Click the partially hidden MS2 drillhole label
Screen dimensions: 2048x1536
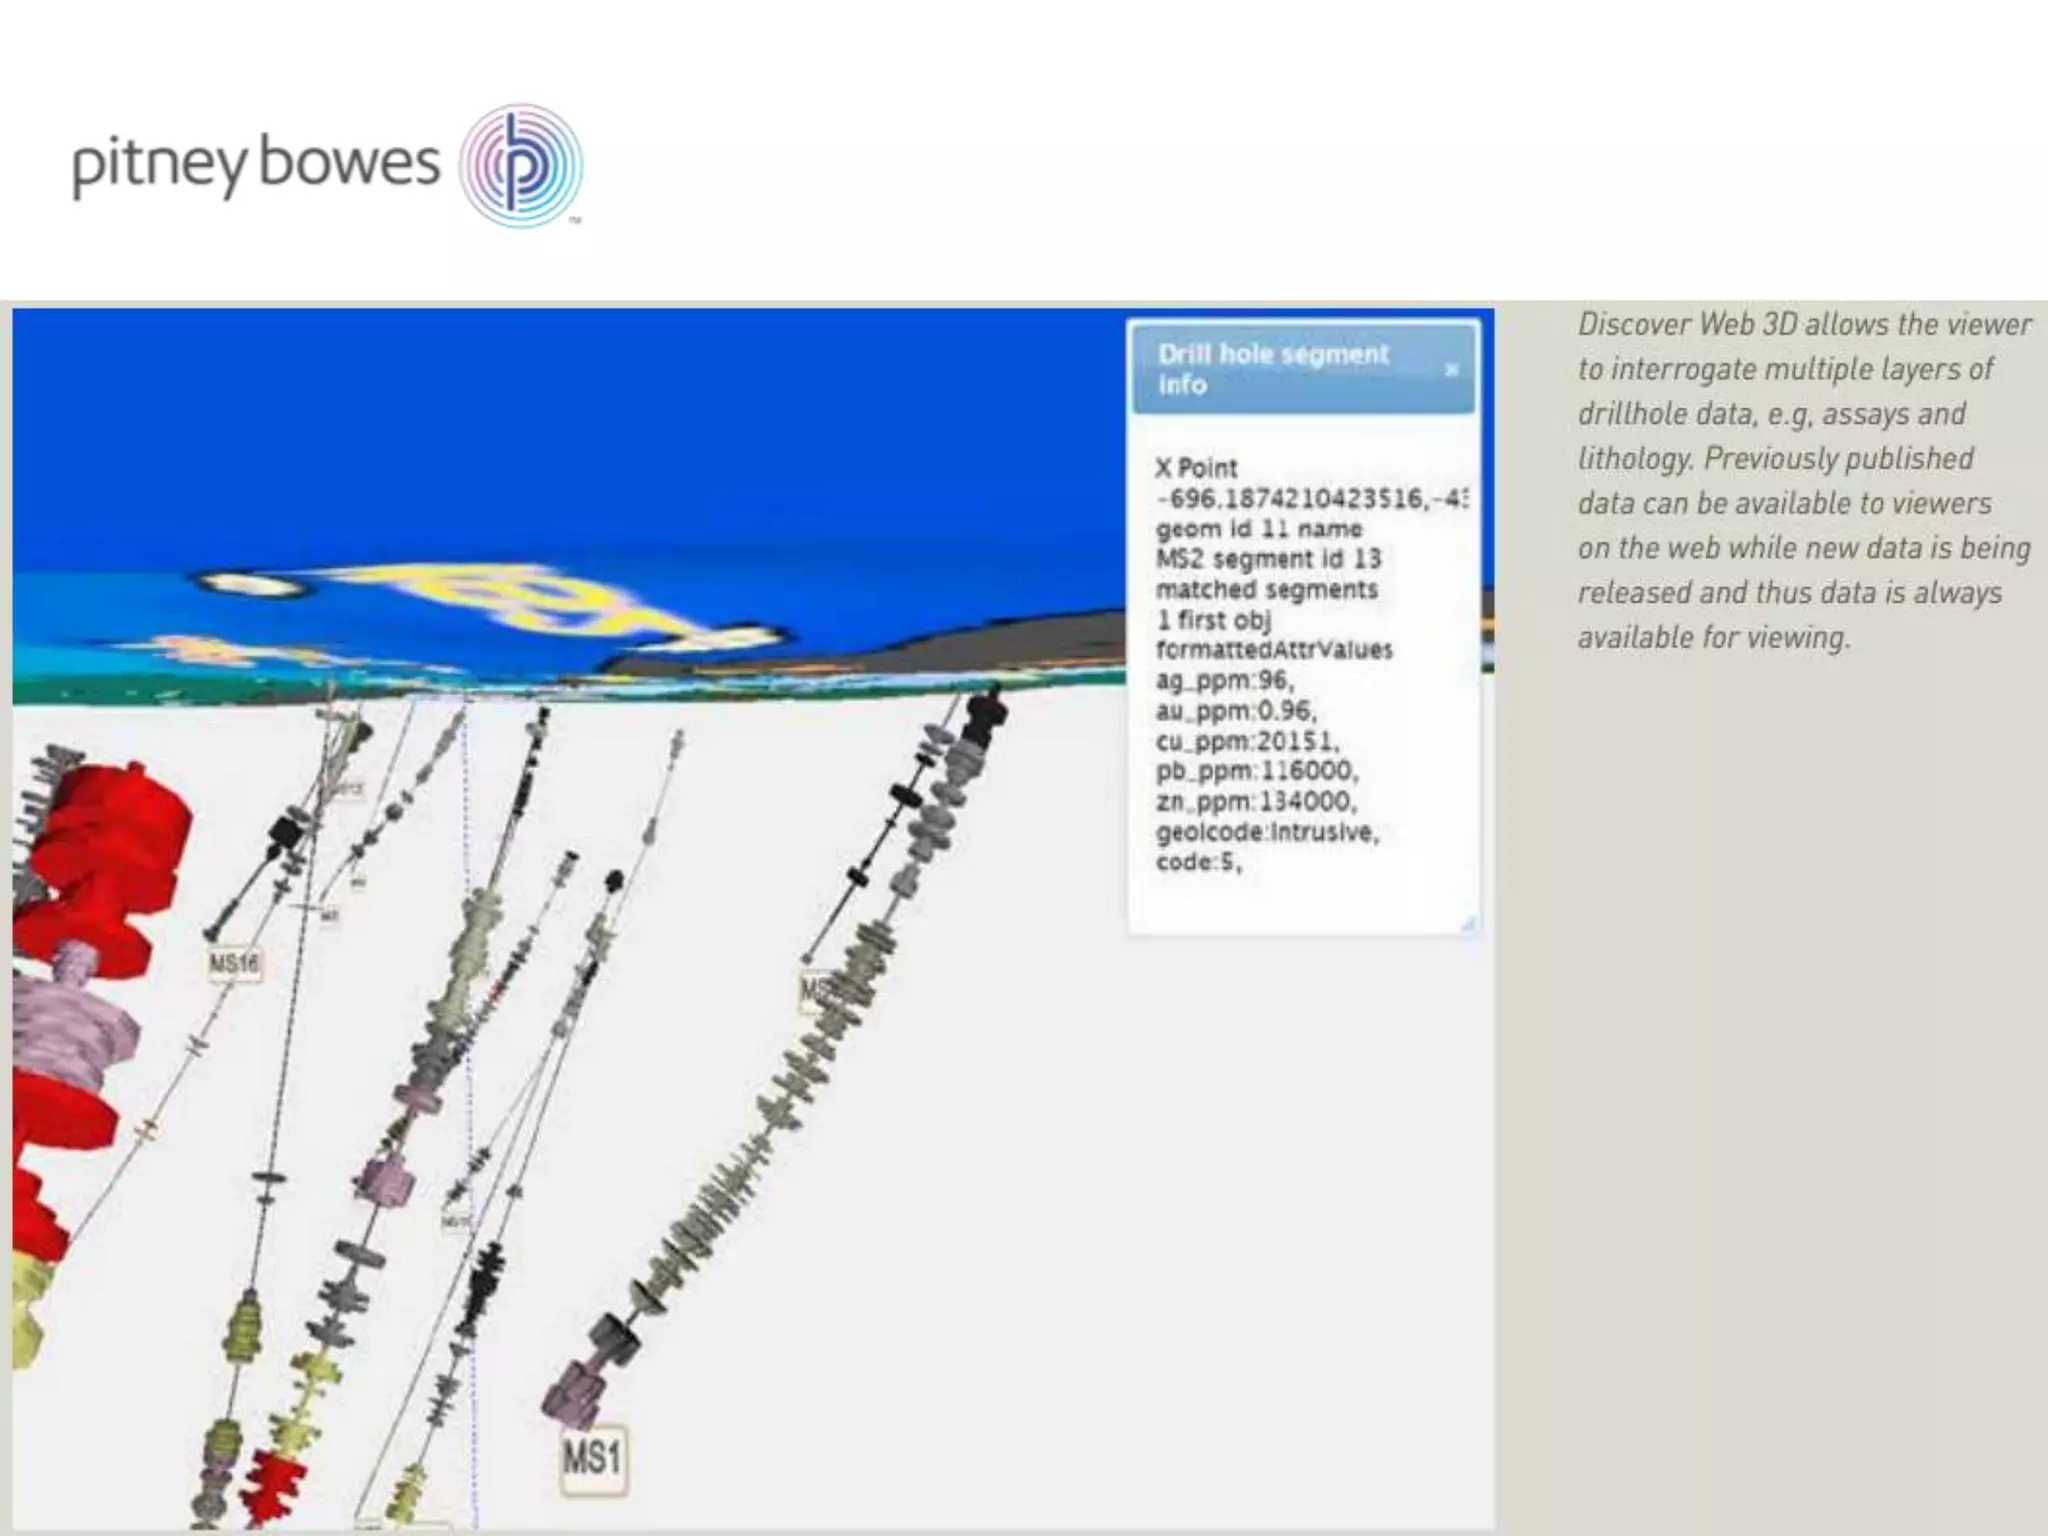tap(812, 990)
